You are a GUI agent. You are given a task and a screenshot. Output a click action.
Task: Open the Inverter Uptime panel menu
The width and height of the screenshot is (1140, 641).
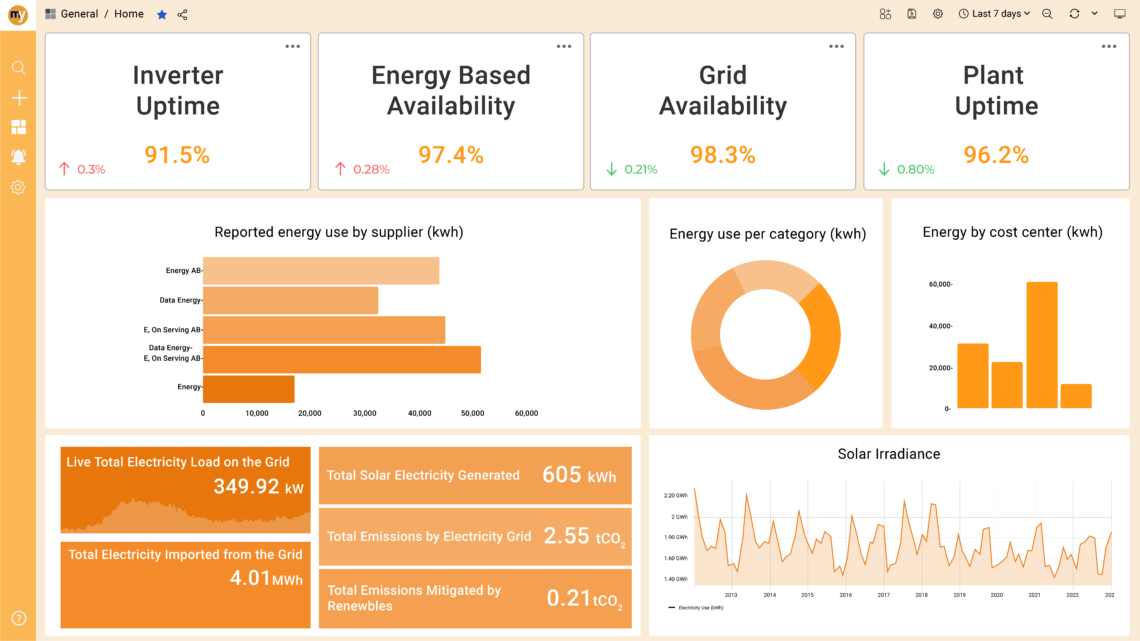coord(293,45)
